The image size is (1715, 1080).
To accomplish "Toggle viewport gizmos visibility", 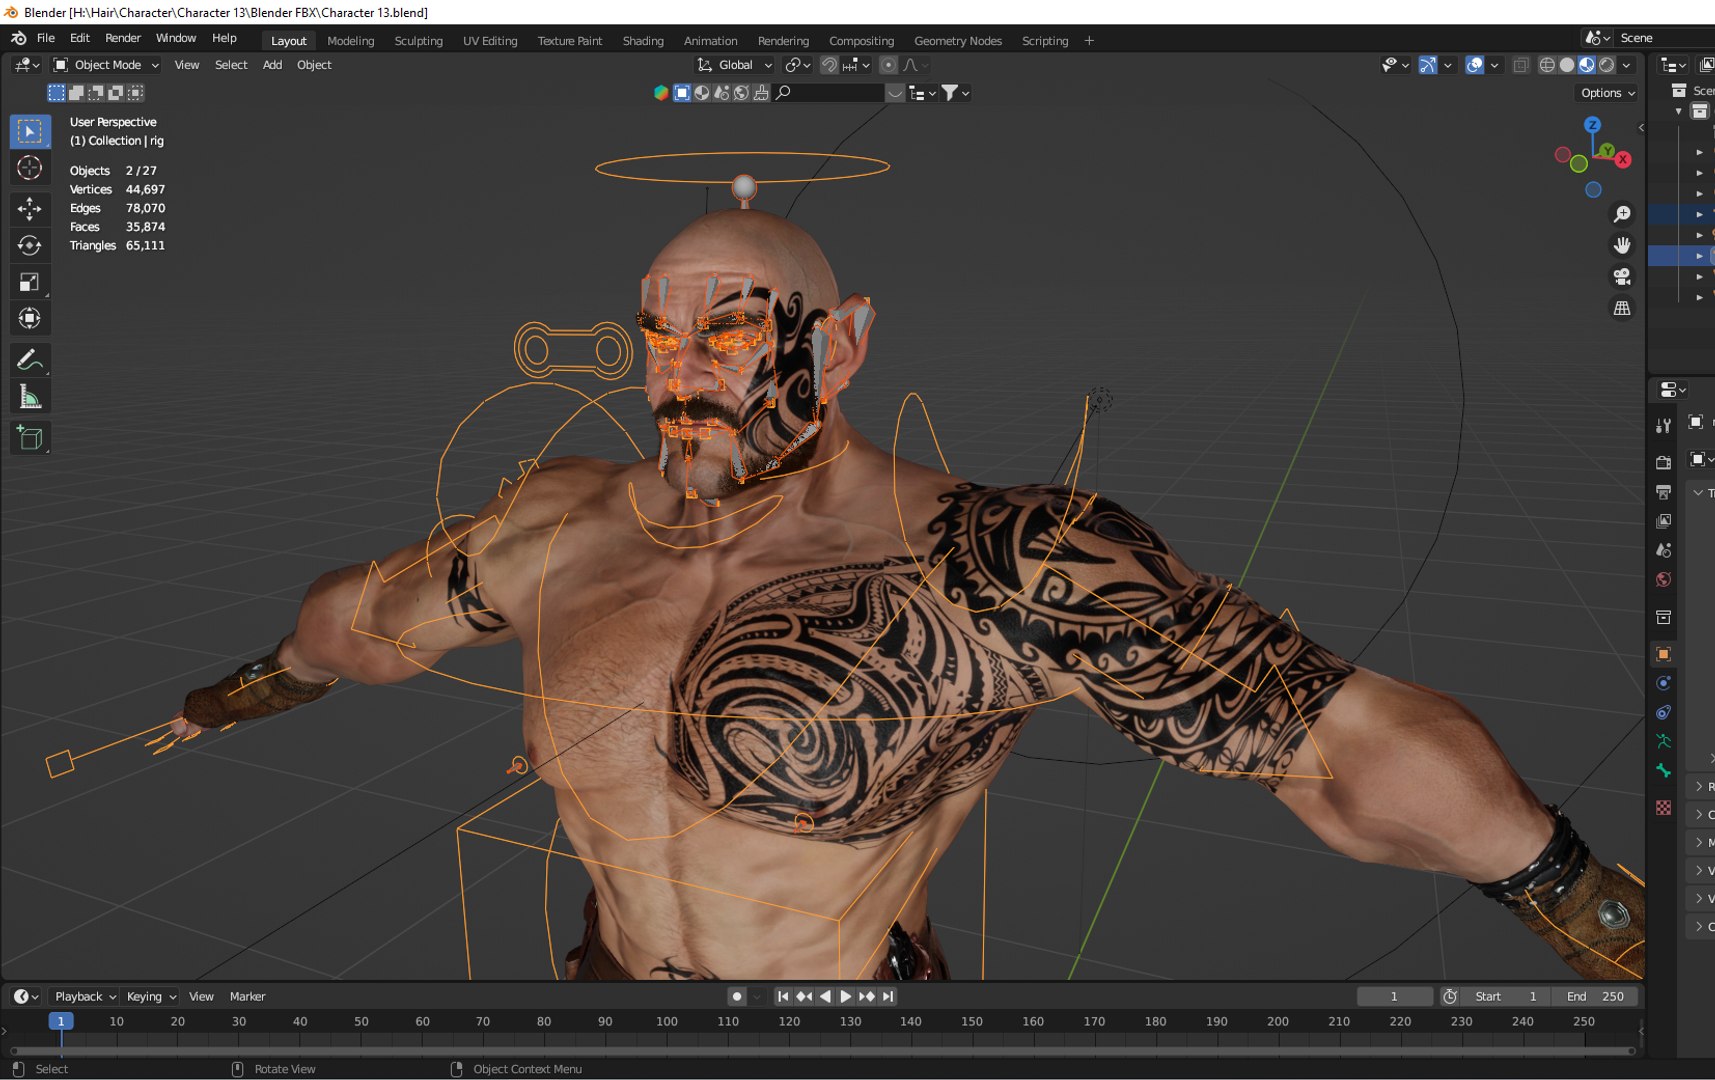I will [1427, 65].
